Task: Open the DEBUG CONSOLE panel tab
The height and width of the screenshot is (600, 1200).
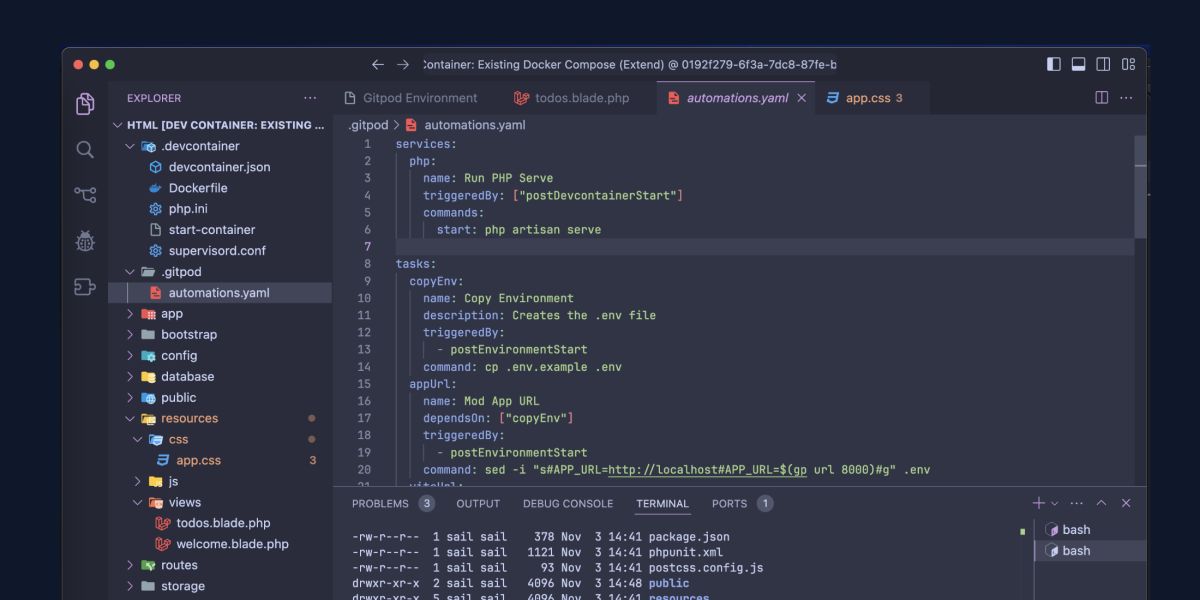Action: [x=568, y=504]
